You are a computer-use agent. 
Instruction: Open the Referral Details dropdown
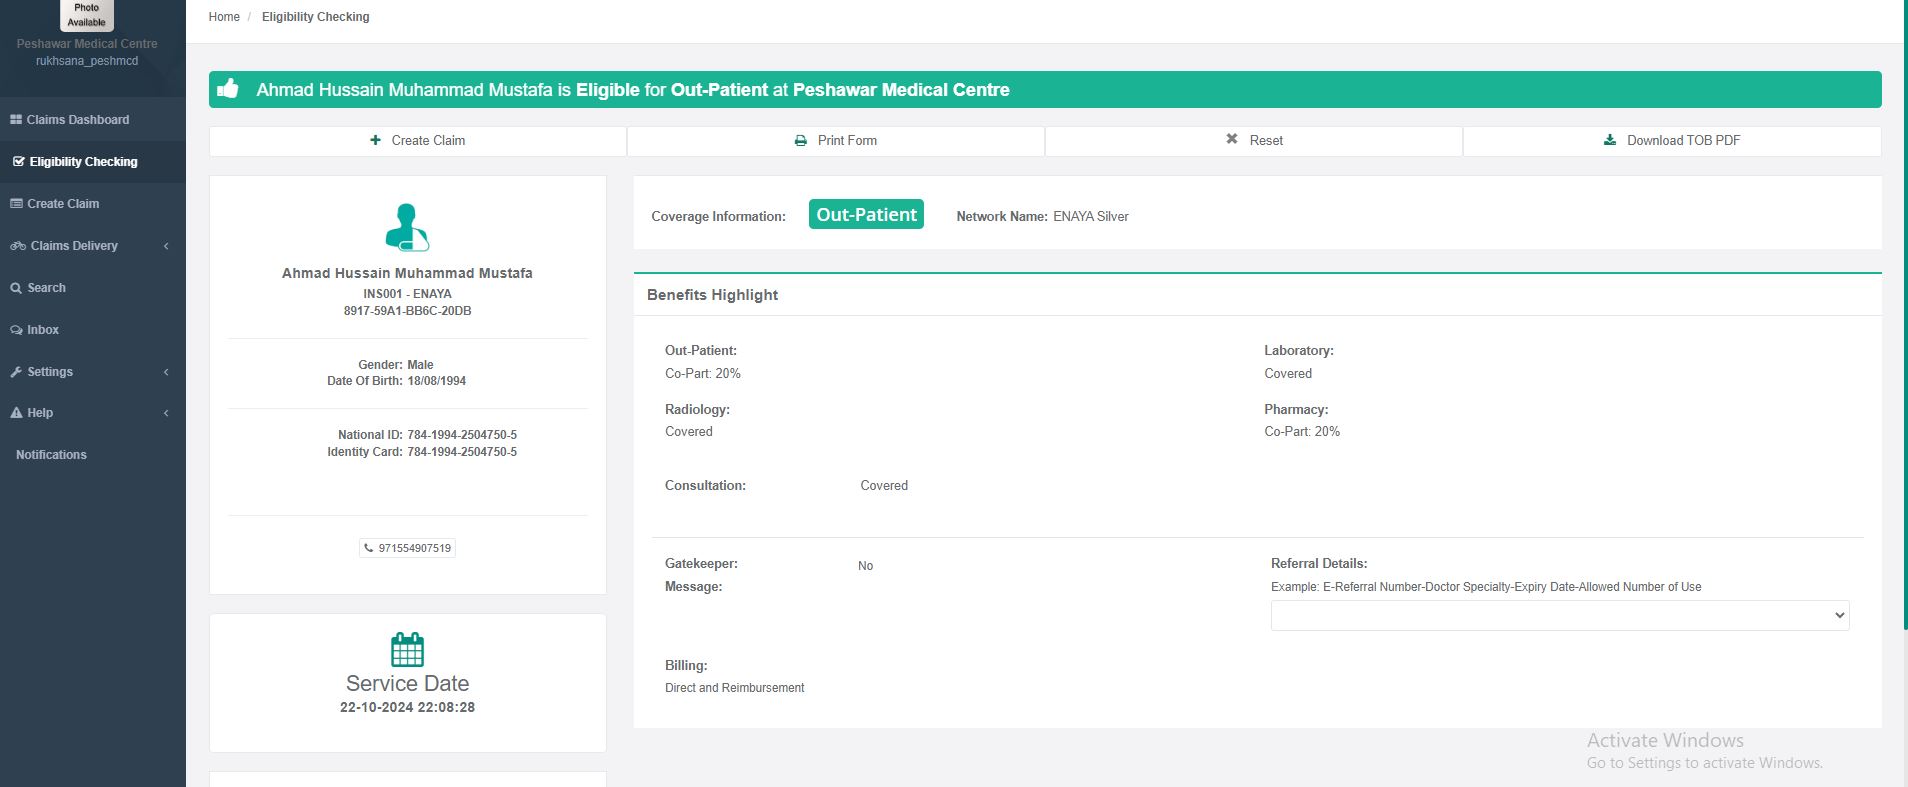[1559, 615]
